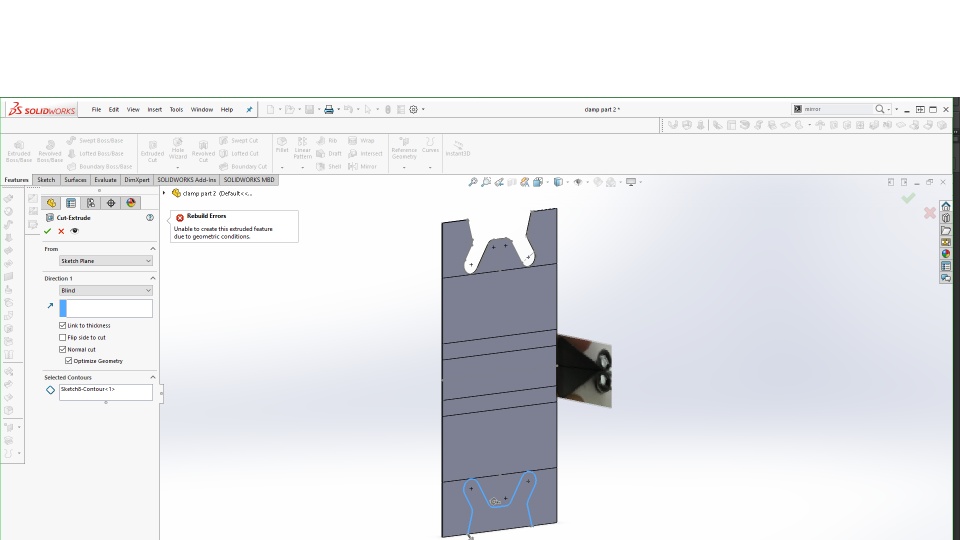Open the File Explorer folder icon

[946, 230]
